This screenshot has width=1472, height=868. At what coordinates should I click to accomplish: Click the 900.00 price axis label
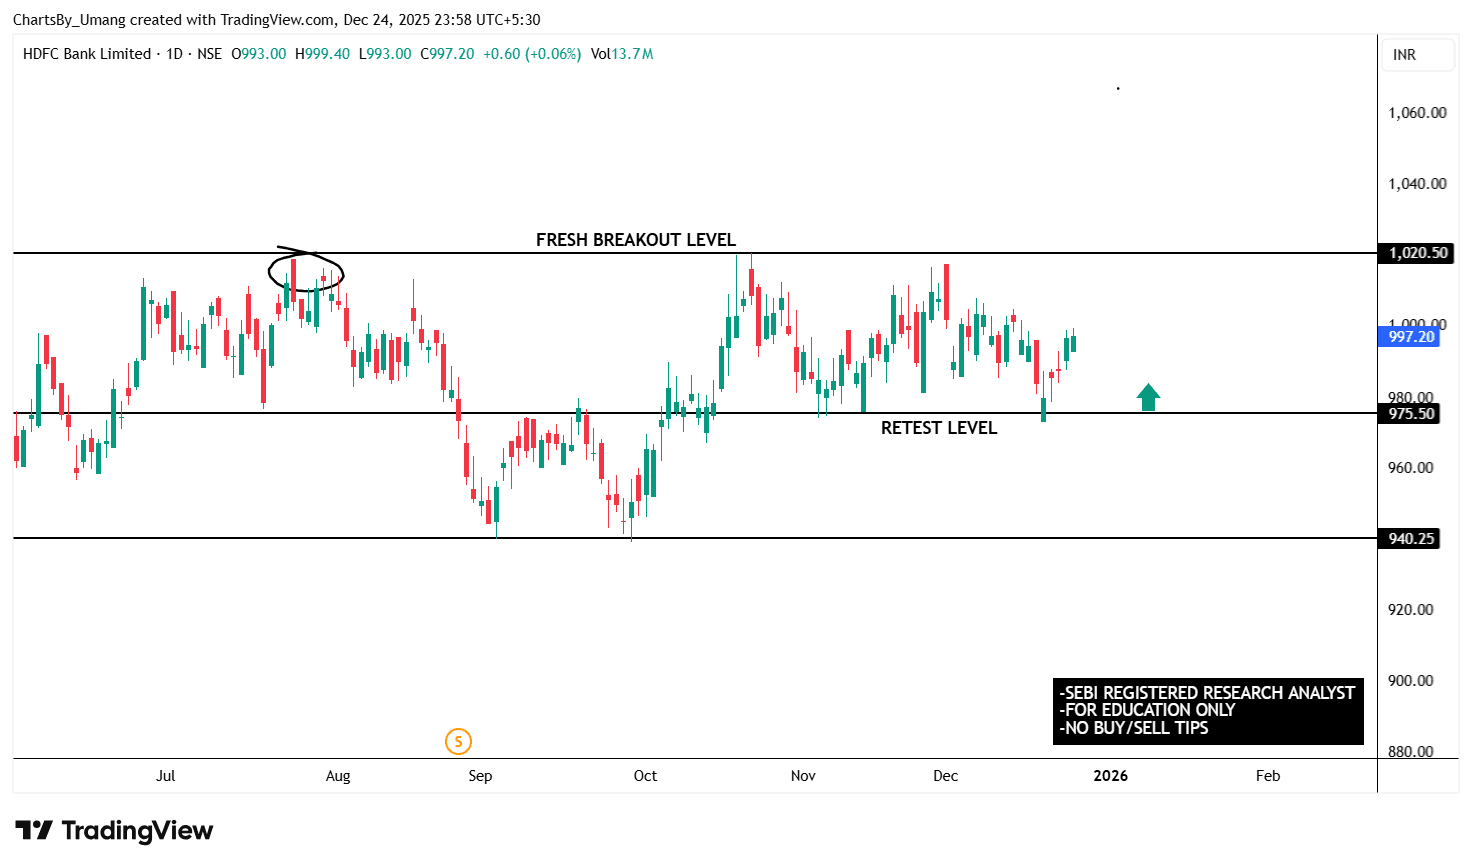(x=1411, y=681)
